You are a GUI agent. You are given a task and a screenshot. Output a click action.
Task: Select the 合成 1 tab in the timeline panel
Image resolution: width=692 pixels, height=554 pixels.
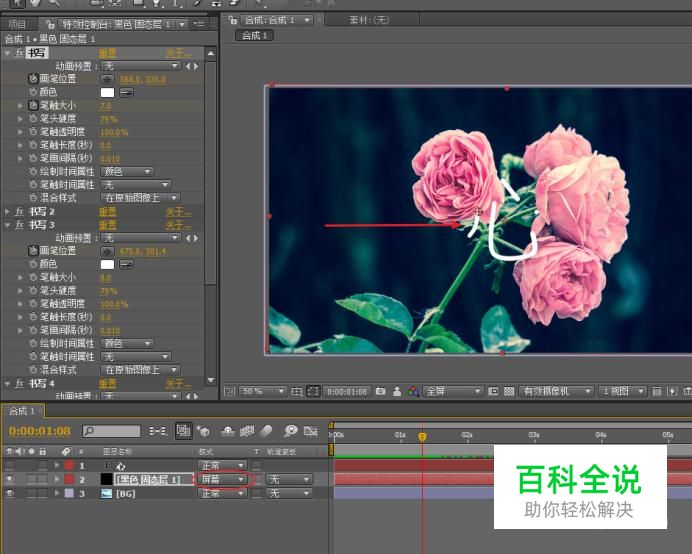pos(22,411)
